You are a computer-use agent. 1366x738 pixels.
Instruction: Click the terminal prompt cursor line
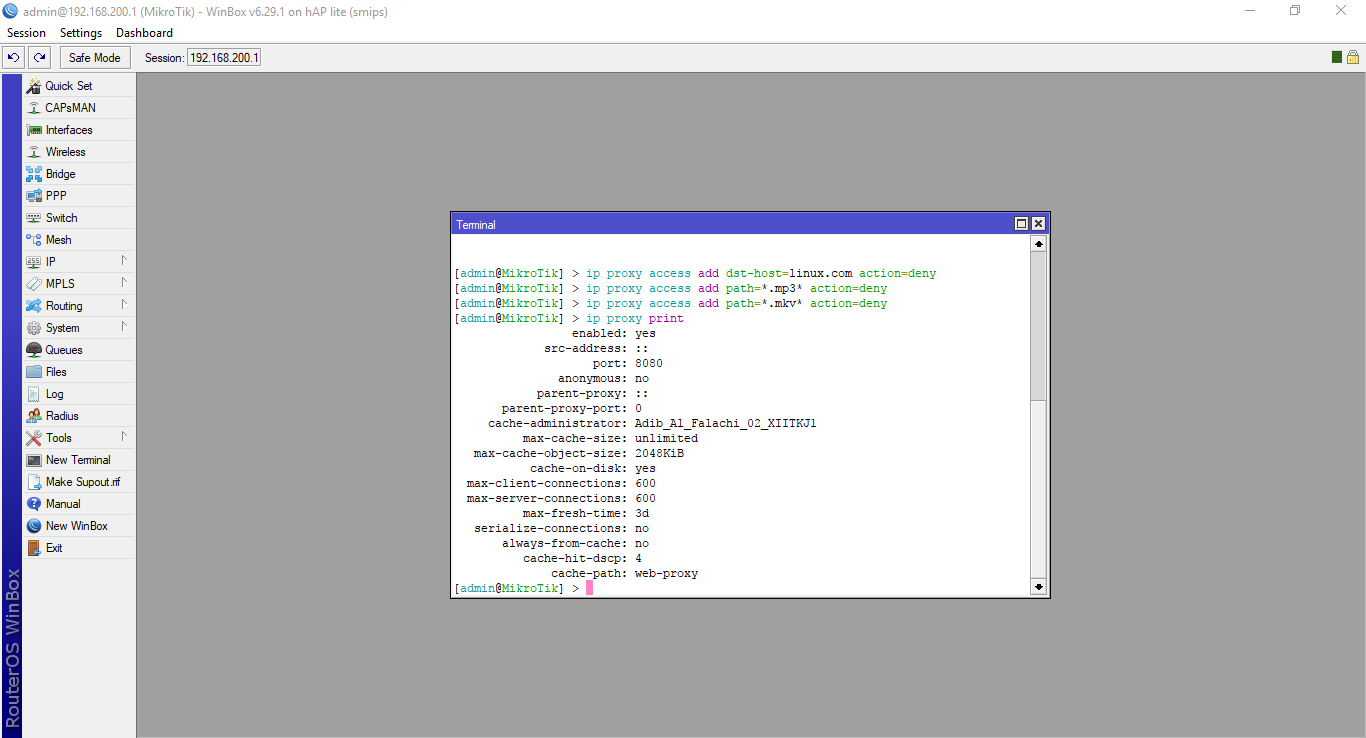coord(524,588)
